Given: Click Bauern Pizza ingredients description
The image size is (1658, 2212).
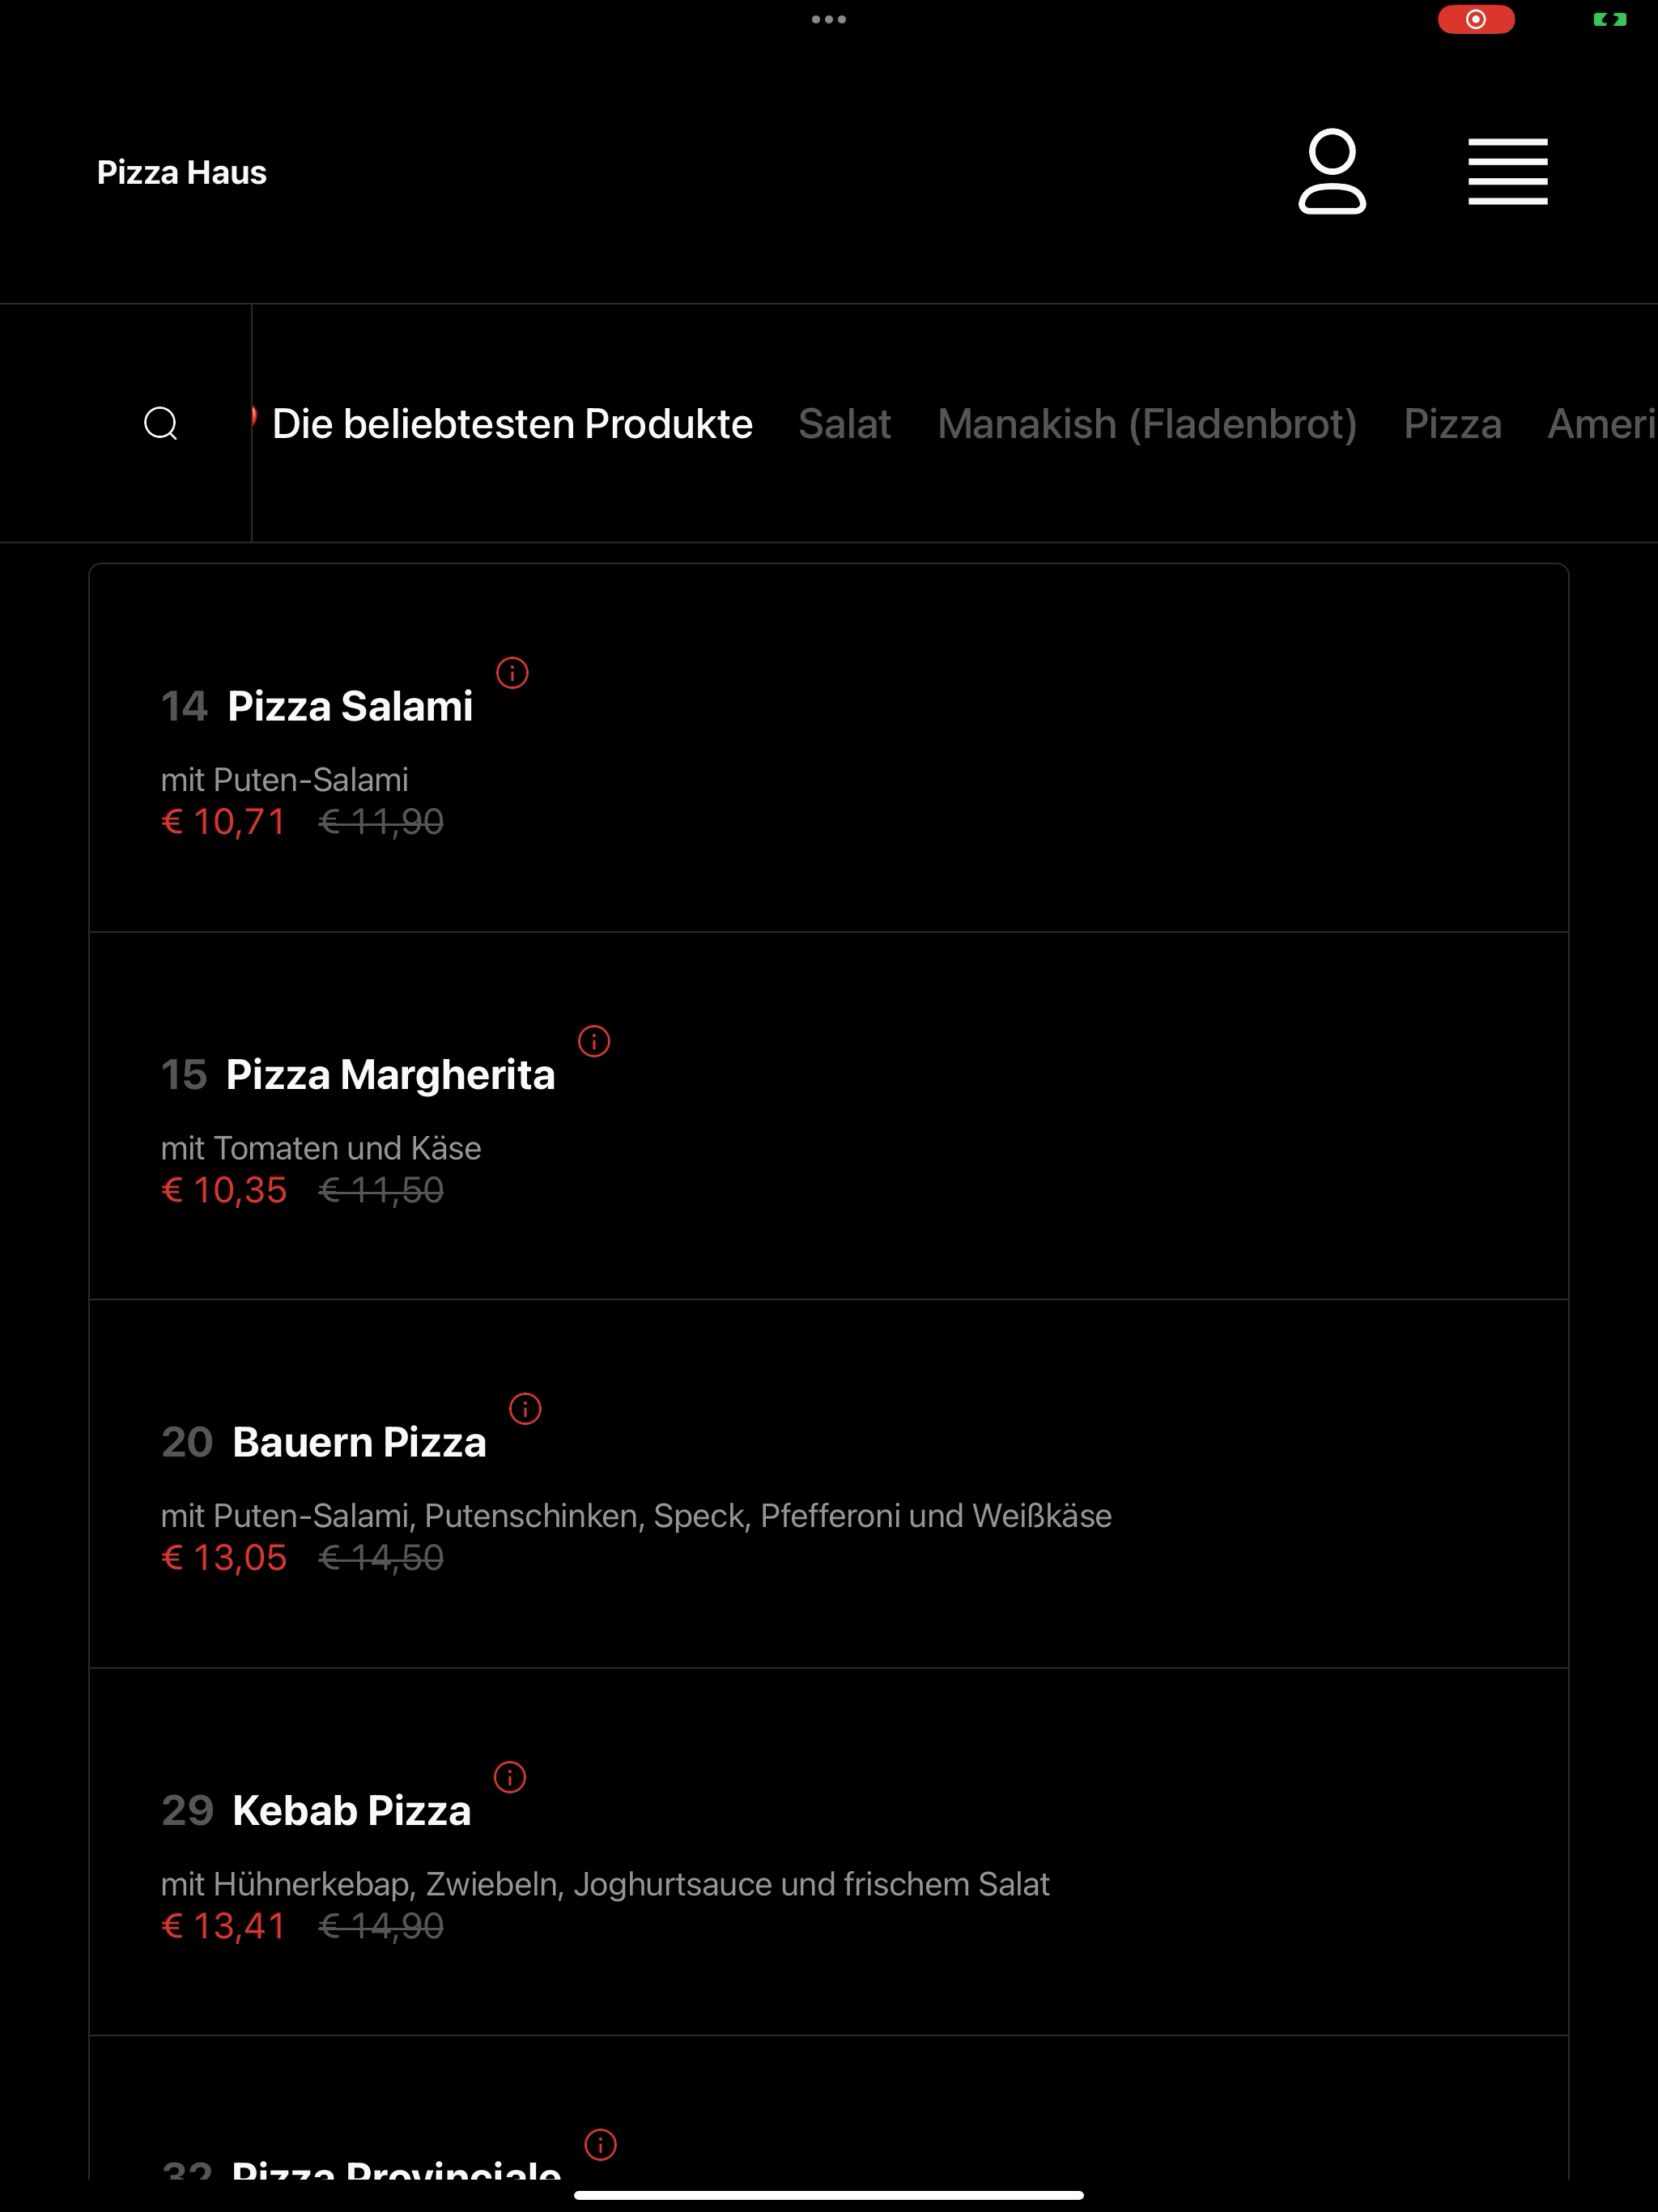Looking at the screenshot, I should click(636, 1516).
